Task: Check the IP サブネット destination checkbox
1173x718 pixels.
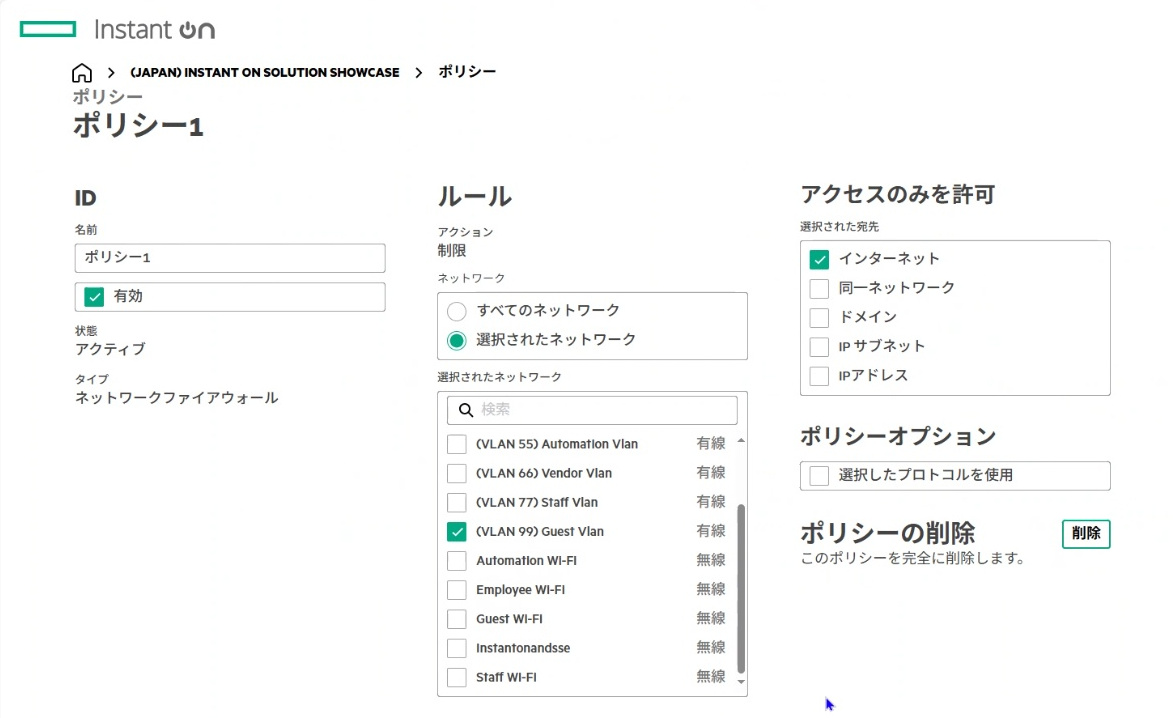Action: click(x=820, y=347)
